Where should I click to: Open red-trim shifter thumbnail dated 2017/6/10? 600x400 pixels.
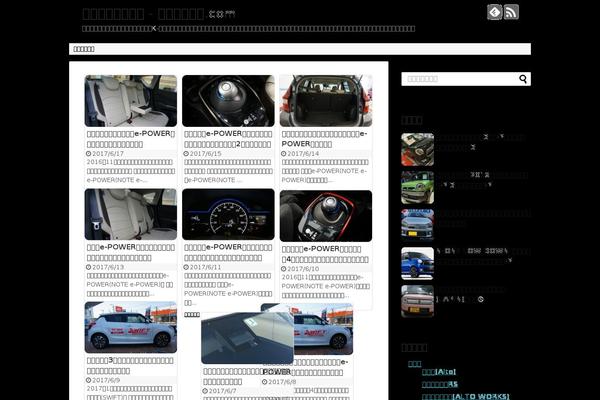click(326, 216)
